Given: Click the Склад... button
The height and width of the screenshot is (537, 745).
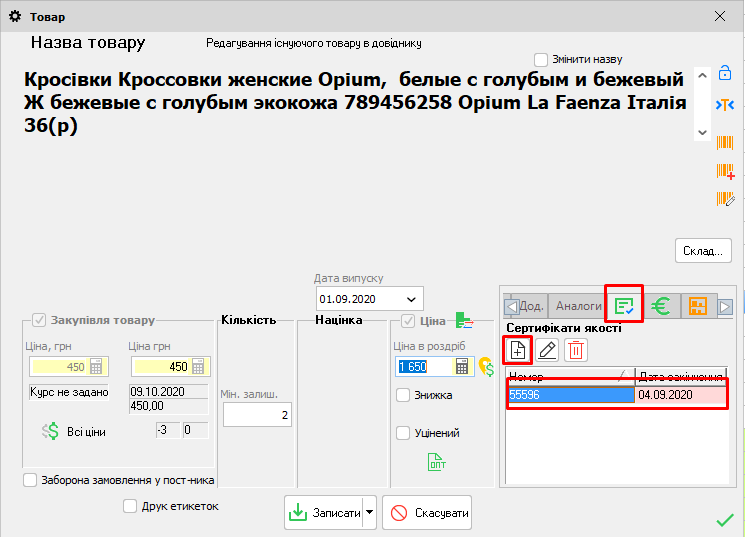Looking at the screenshot, I should coord(704,250).
